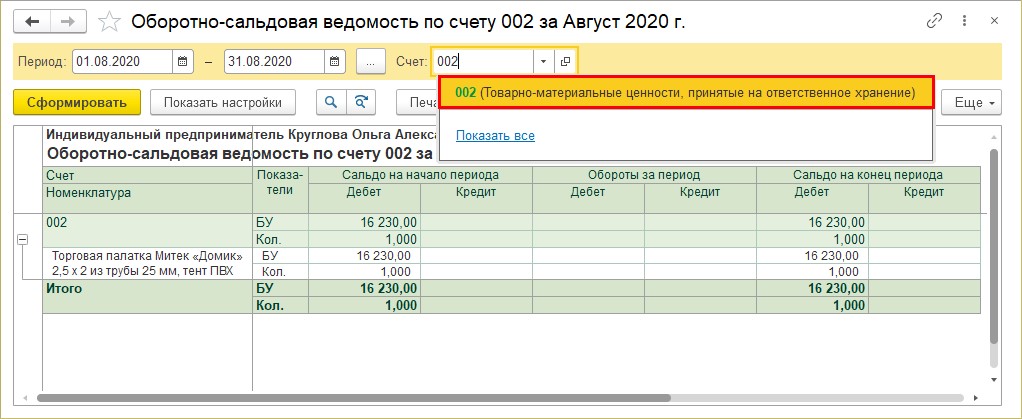The height and width of the screenshot is (419, 1022).
Task: Copy link to report via chain icon
Action: (x=934, y=21)
